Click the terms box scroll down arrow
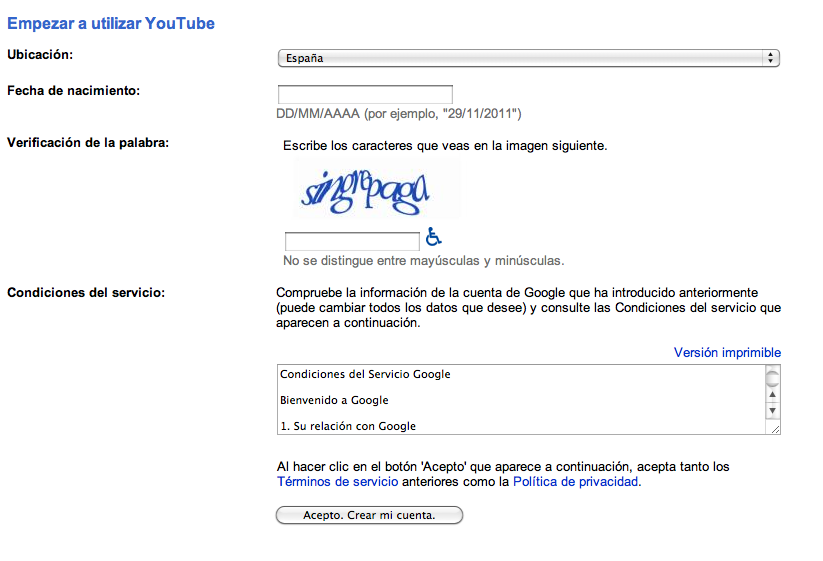The image size is (823, 561). click(773, 410)
